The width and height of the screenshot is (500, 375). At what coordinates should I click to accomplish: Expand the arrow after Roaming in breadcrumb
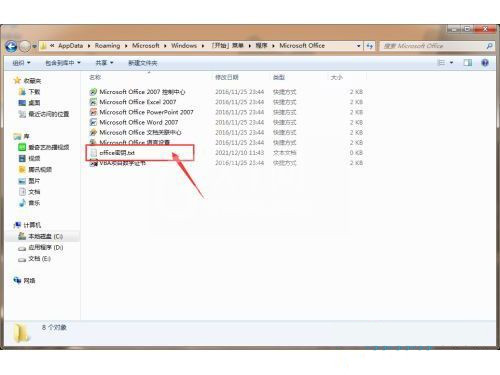(126, 46)
